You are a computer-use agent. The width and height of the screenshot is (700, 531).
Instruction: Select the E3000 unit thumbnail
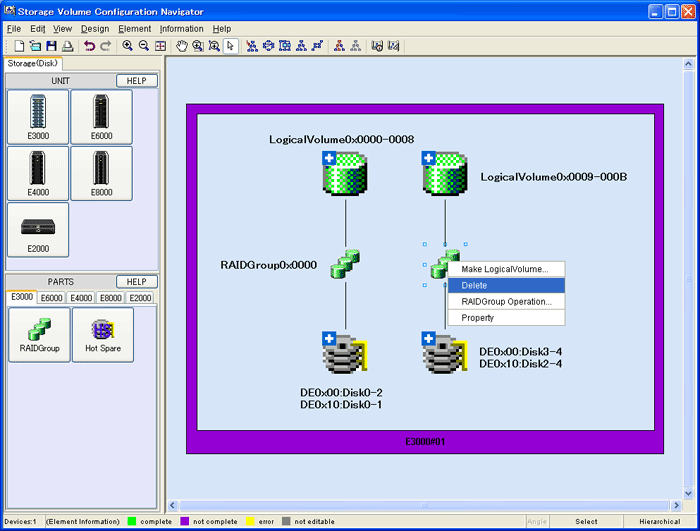pos(38,117)
